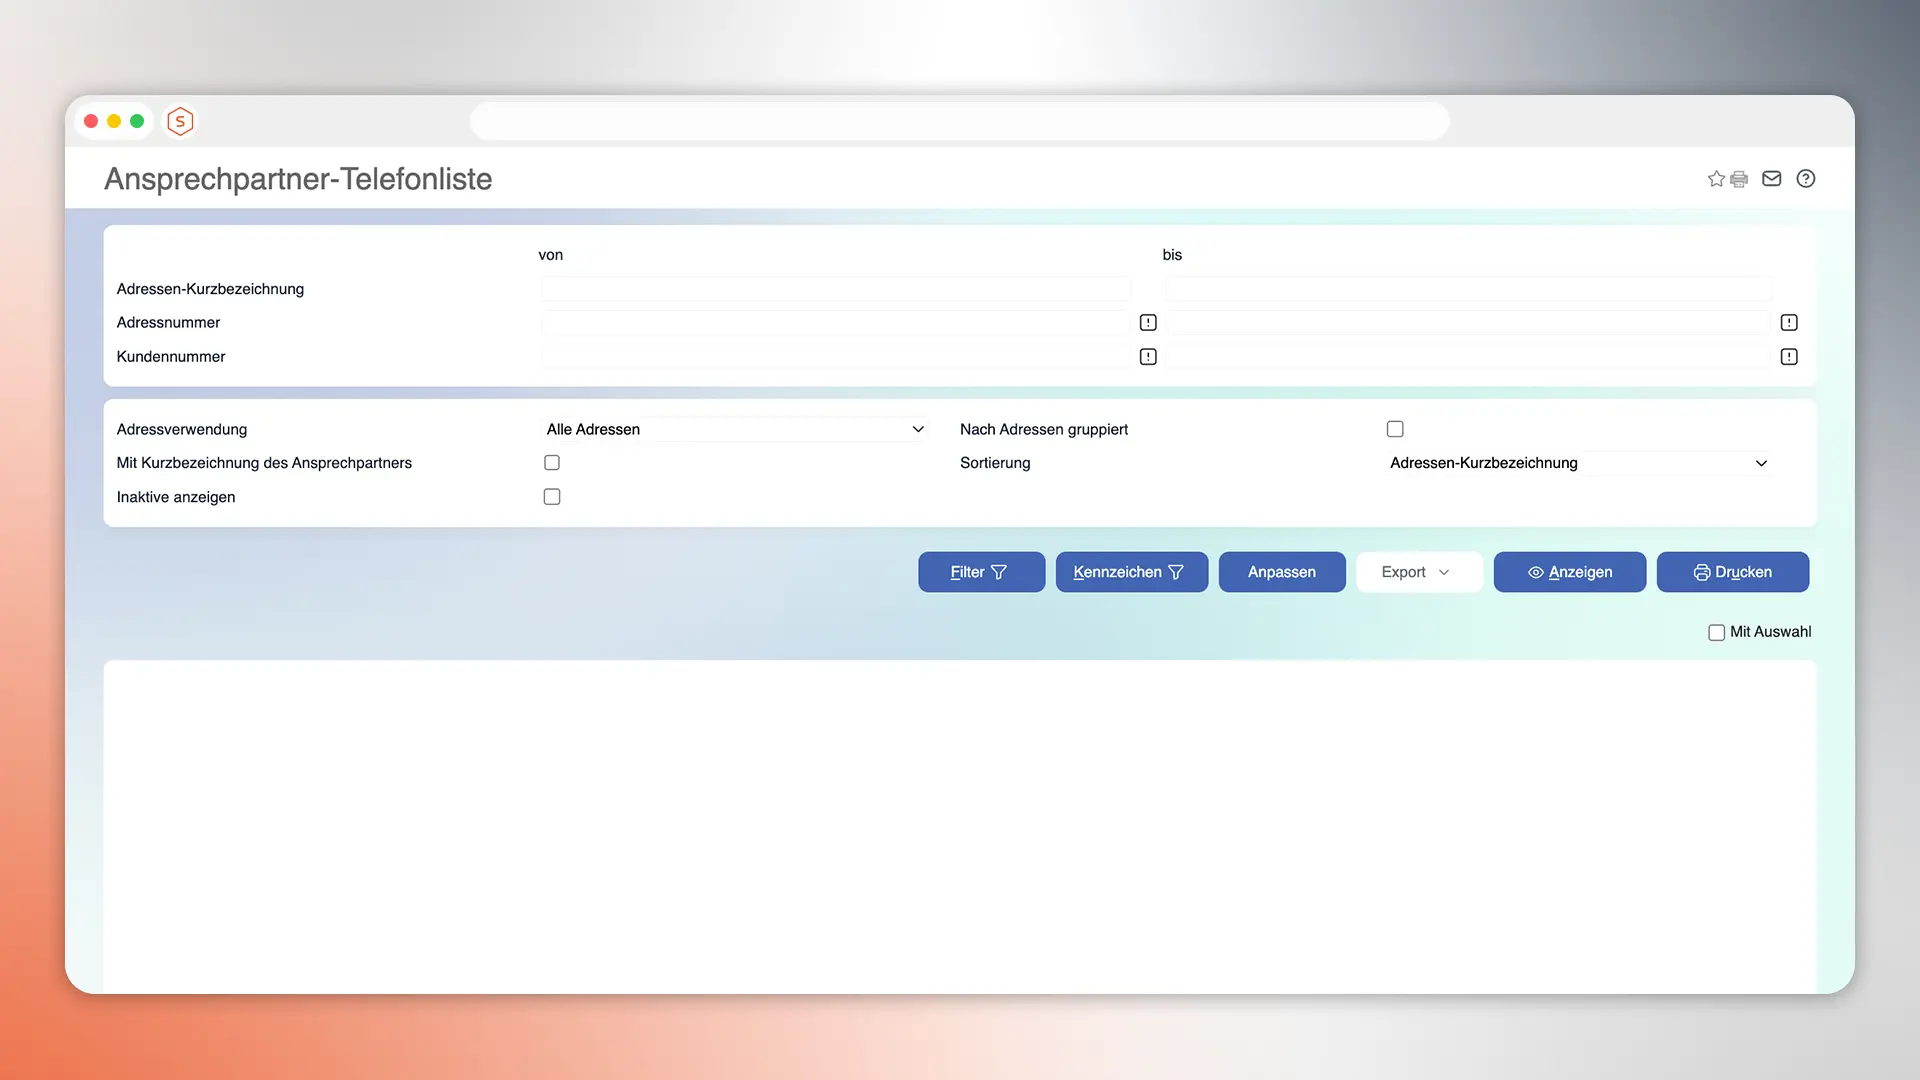Viewport: 1920px width, 1080px height.
Task: Open the Adressverwendung dropdown
Action: [x=735, y=429]
